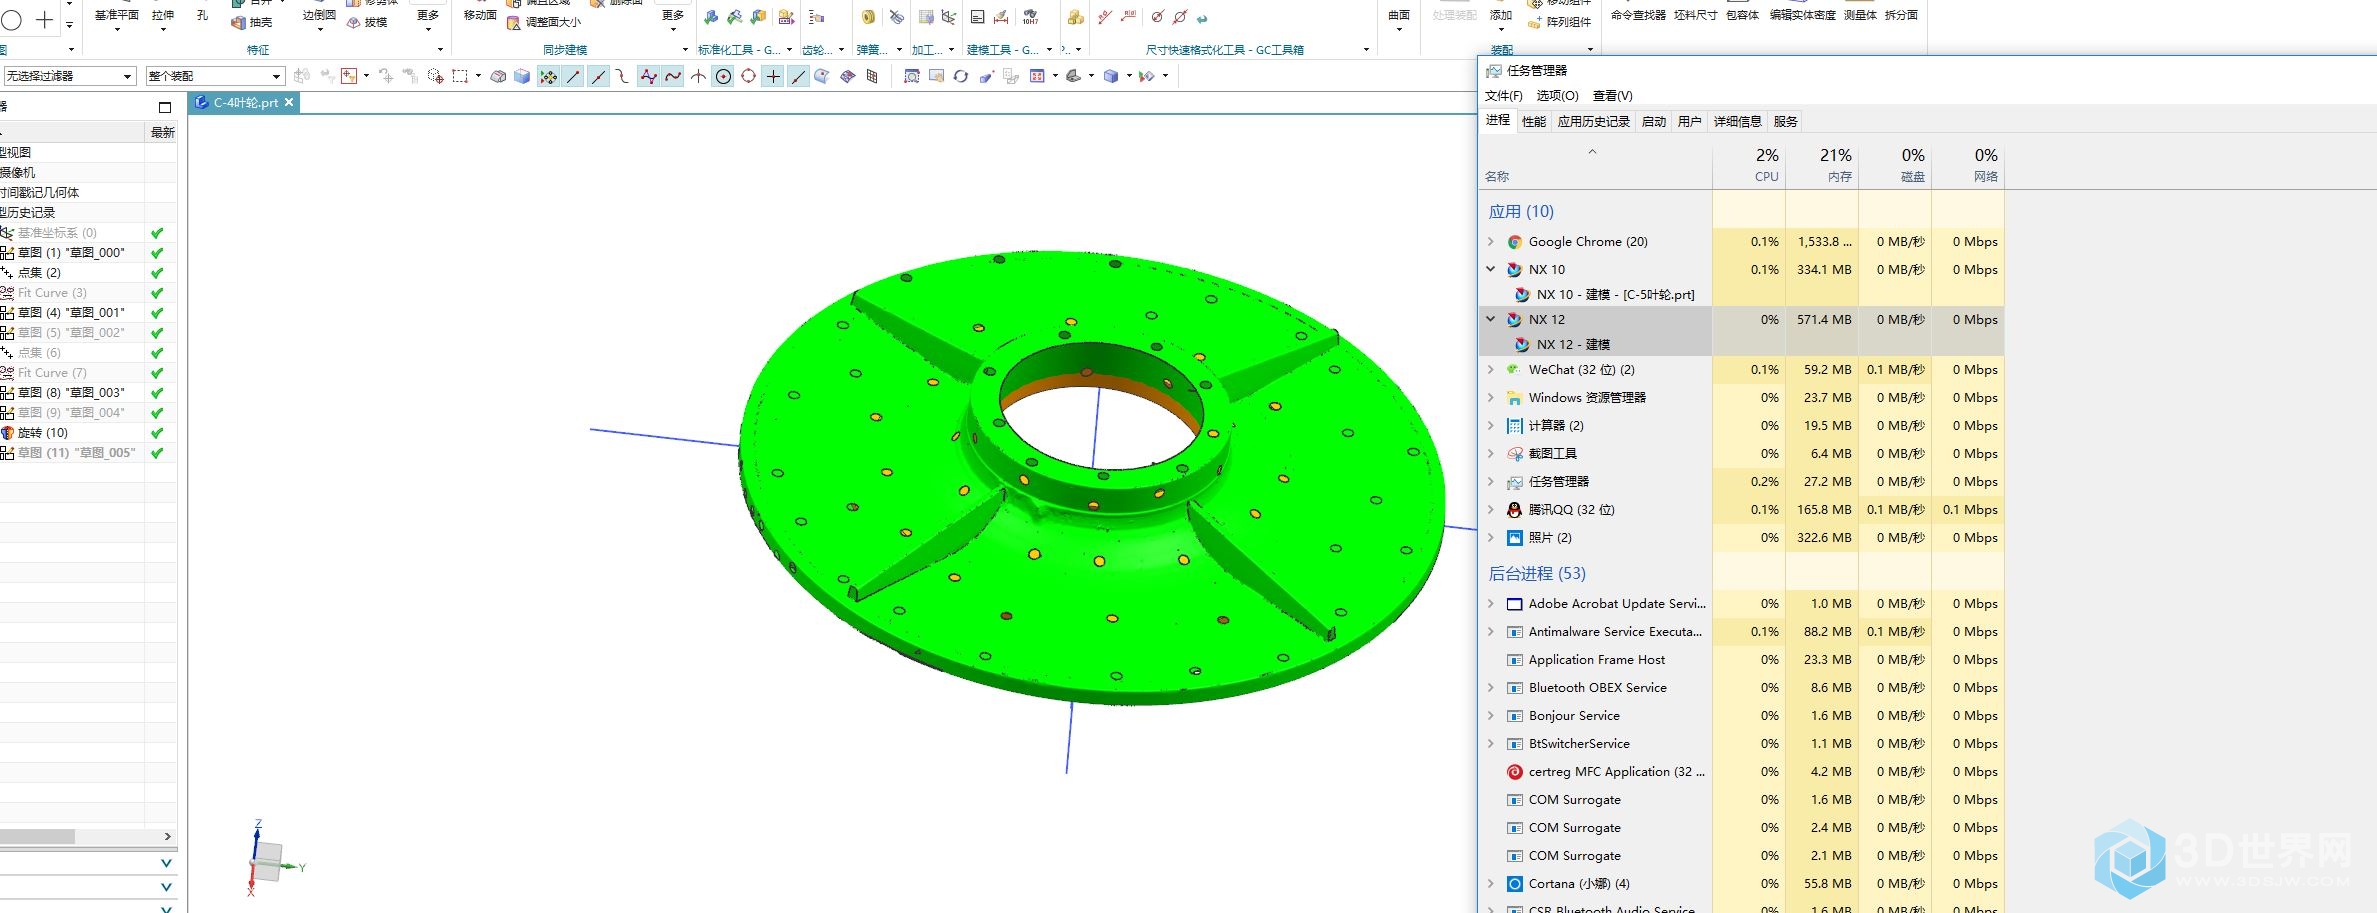
Task: Toggle point on face snap icon
Action: pos(822,76)
